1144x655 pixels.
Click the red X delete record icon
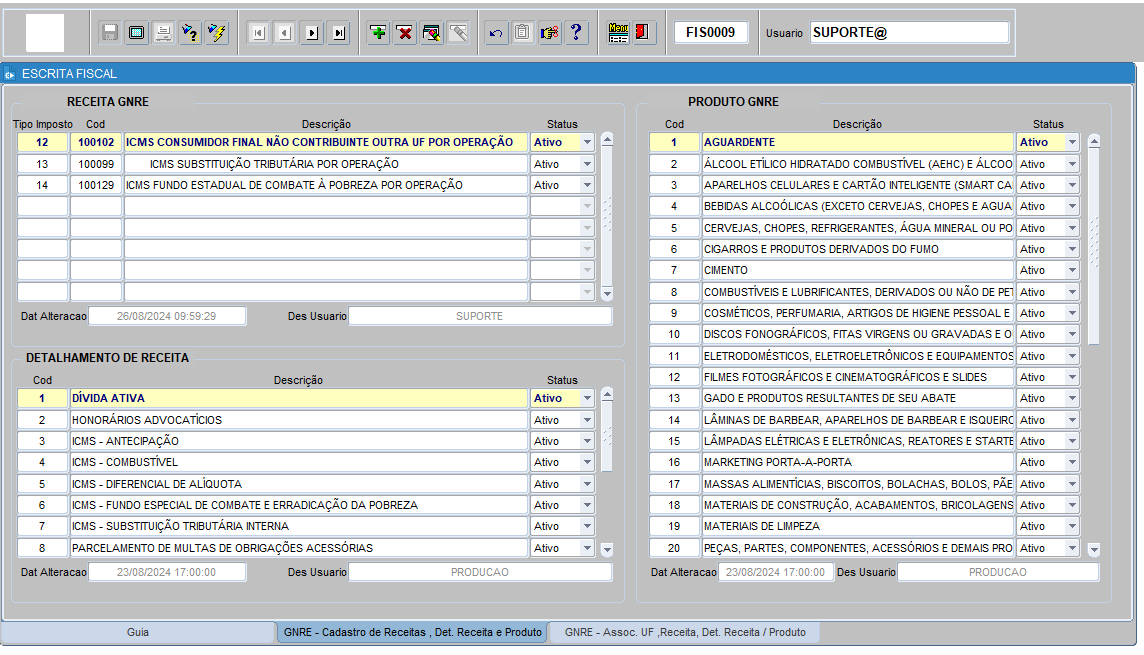pos(404,32)
